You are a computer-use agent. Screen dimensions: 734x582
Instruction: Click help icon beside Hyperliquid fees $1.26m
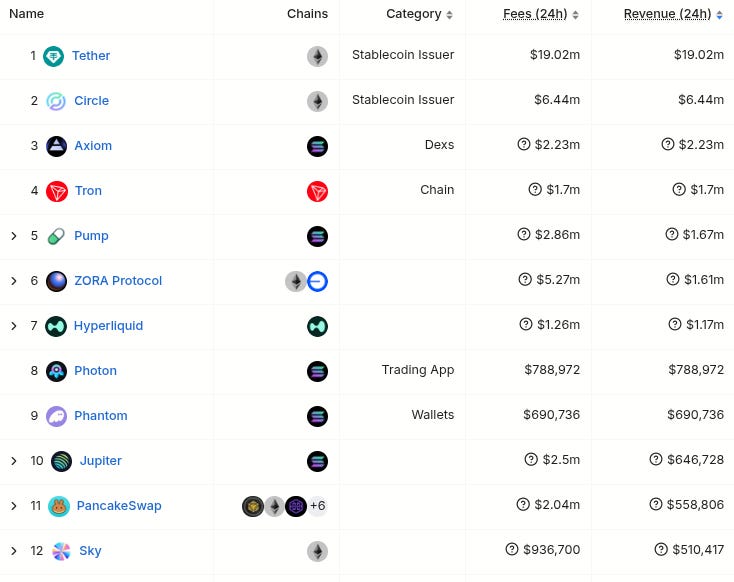(526, 324)
